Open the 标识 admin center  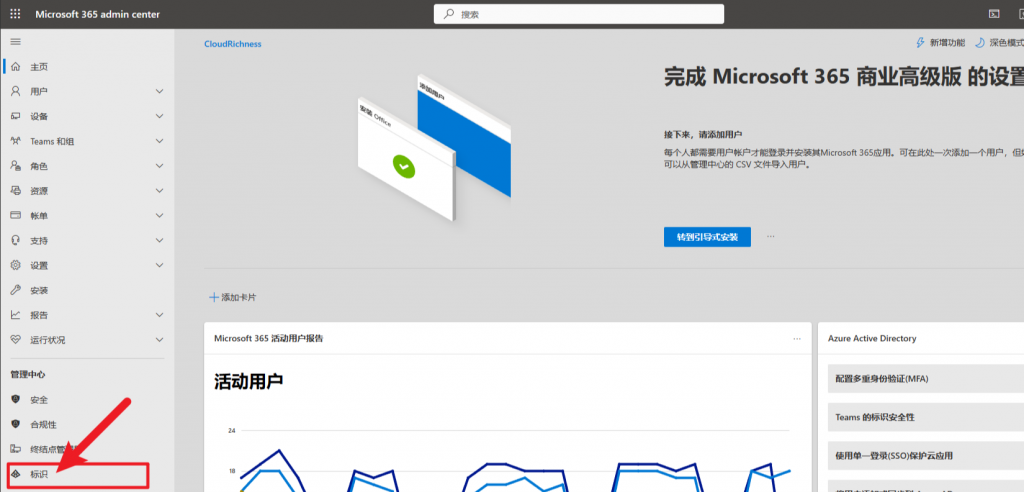39,474
